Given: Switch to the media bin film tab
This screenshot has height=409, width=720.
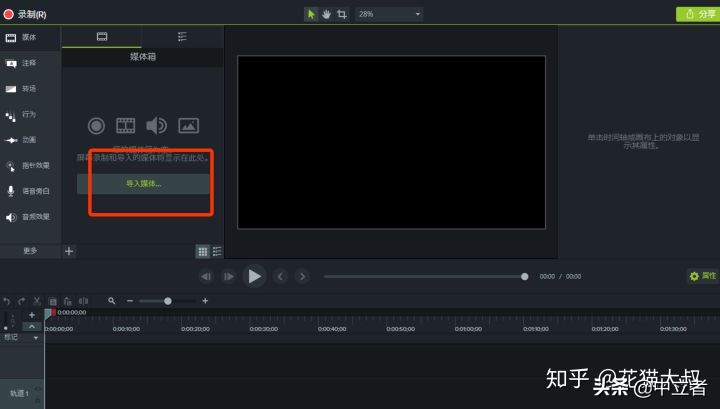Looking at the screenshot, I should click(102, 37).
